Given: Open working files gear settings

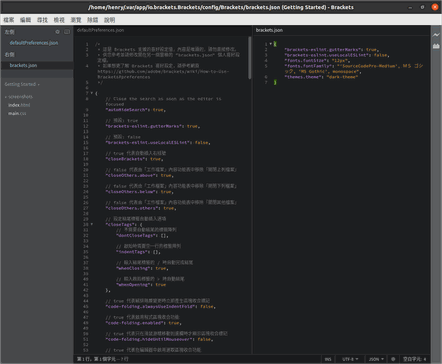Looking at the screenshot, I should tap(57, 32).
